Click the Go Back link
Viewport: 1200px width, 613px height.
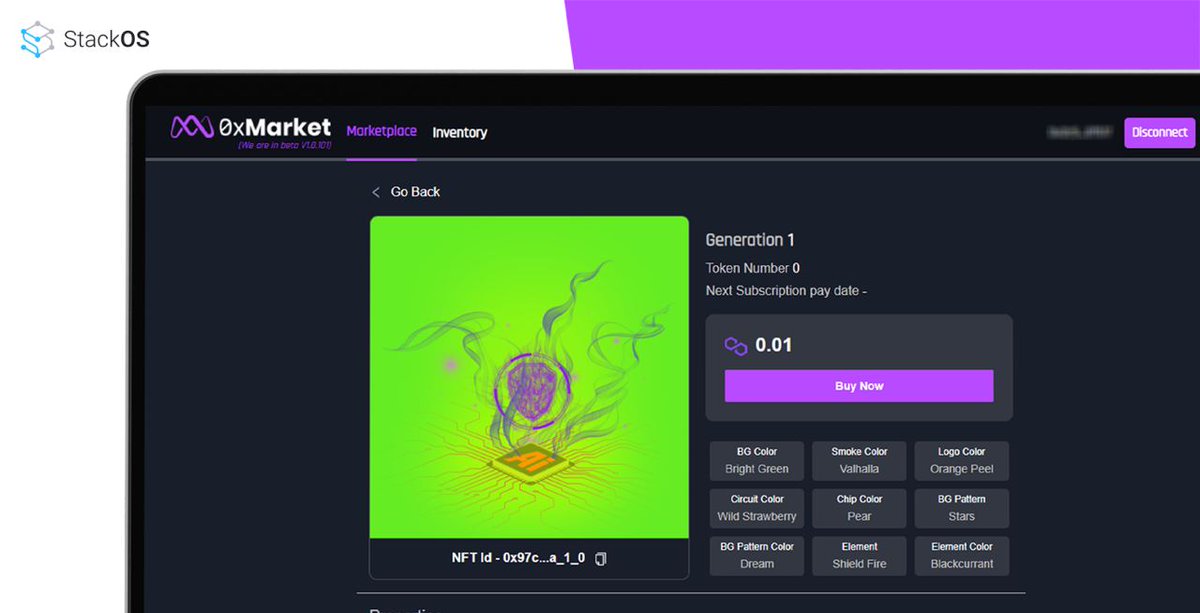[415, 192]
